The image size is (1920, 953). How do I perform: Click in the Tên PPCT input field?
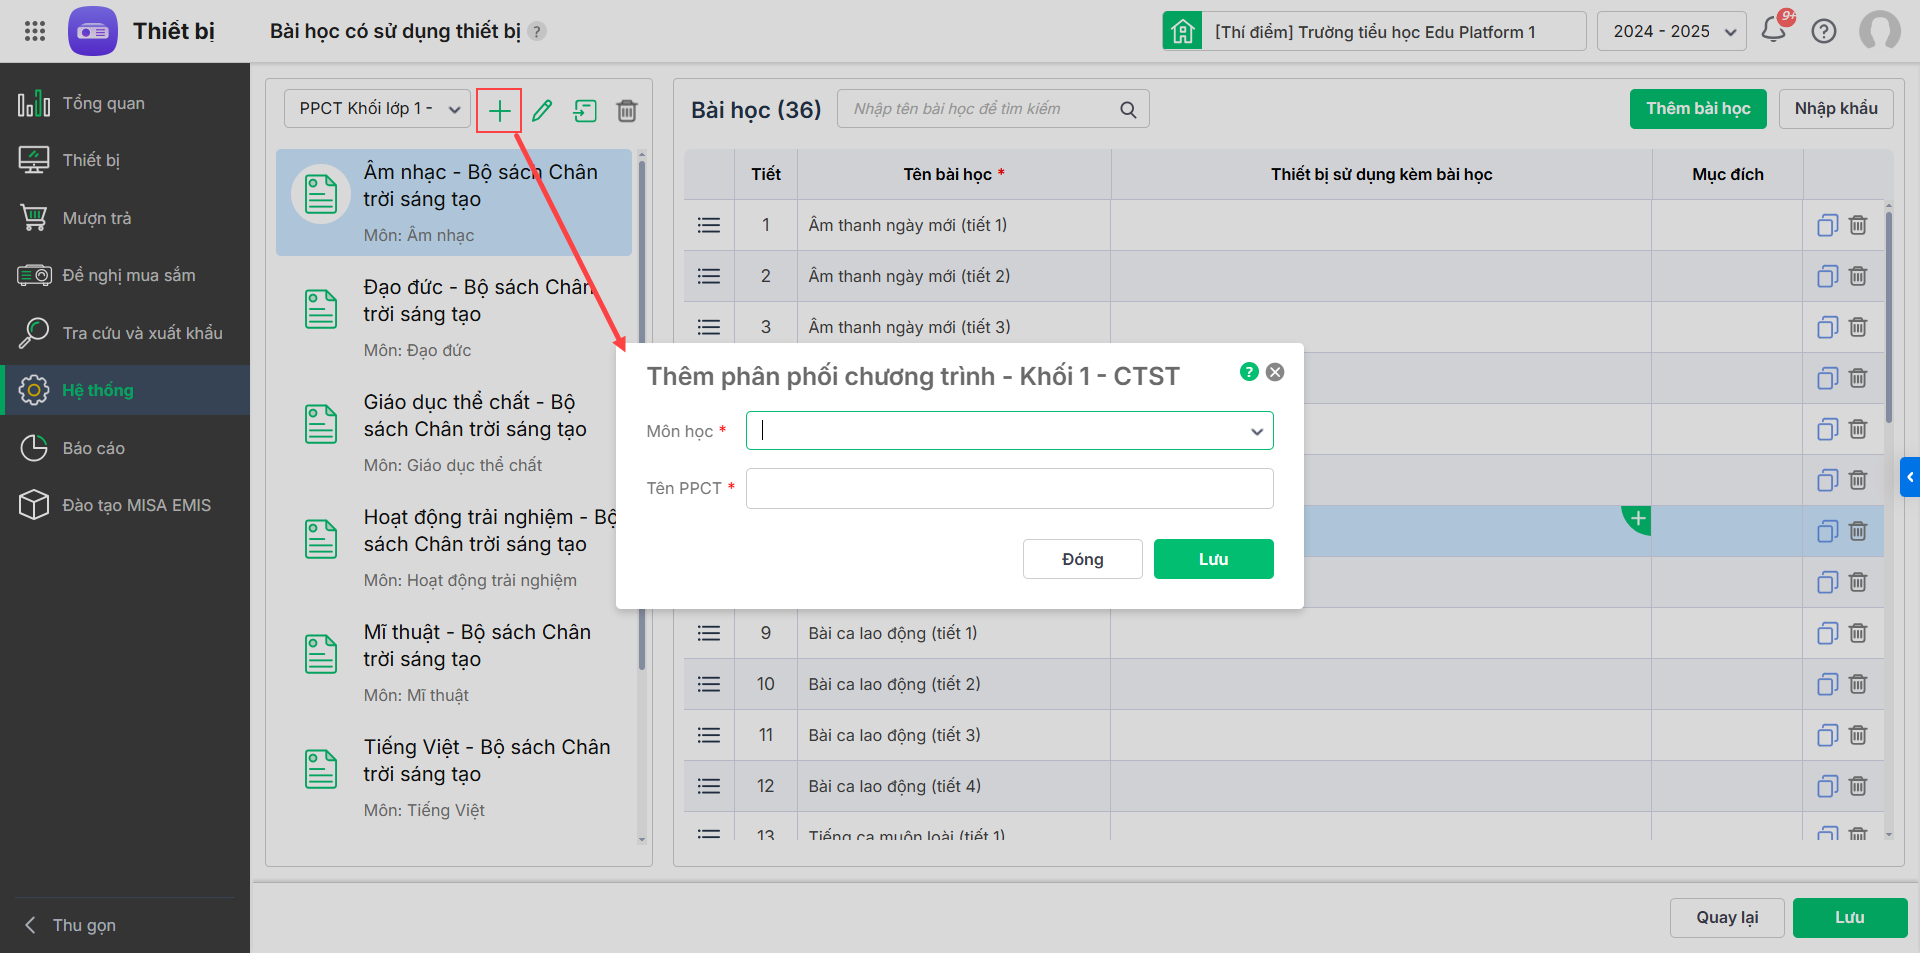click(1009, 488)
